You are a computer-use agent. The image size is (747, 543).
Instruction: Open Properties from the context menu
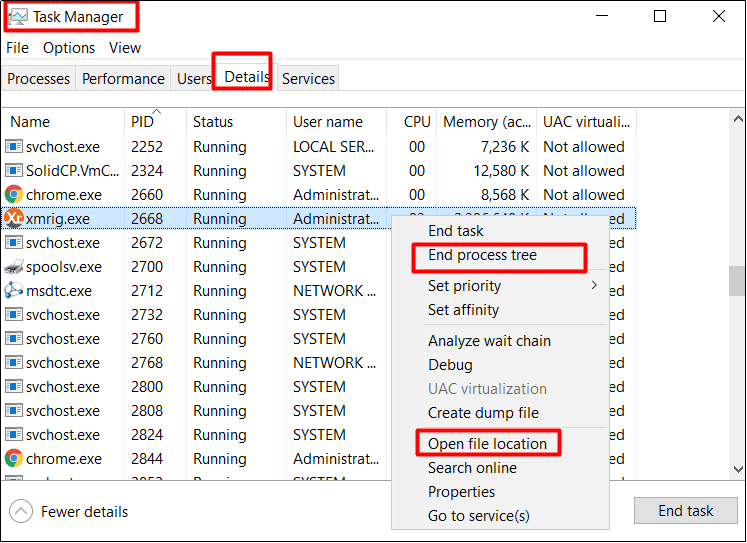461,492
